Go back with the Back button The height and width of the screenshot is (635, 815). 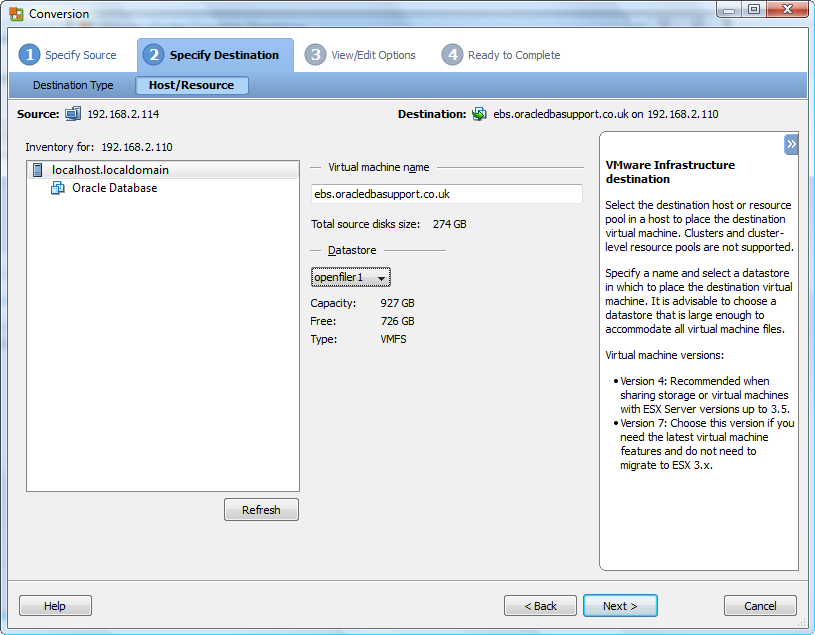tap(540, 606)
